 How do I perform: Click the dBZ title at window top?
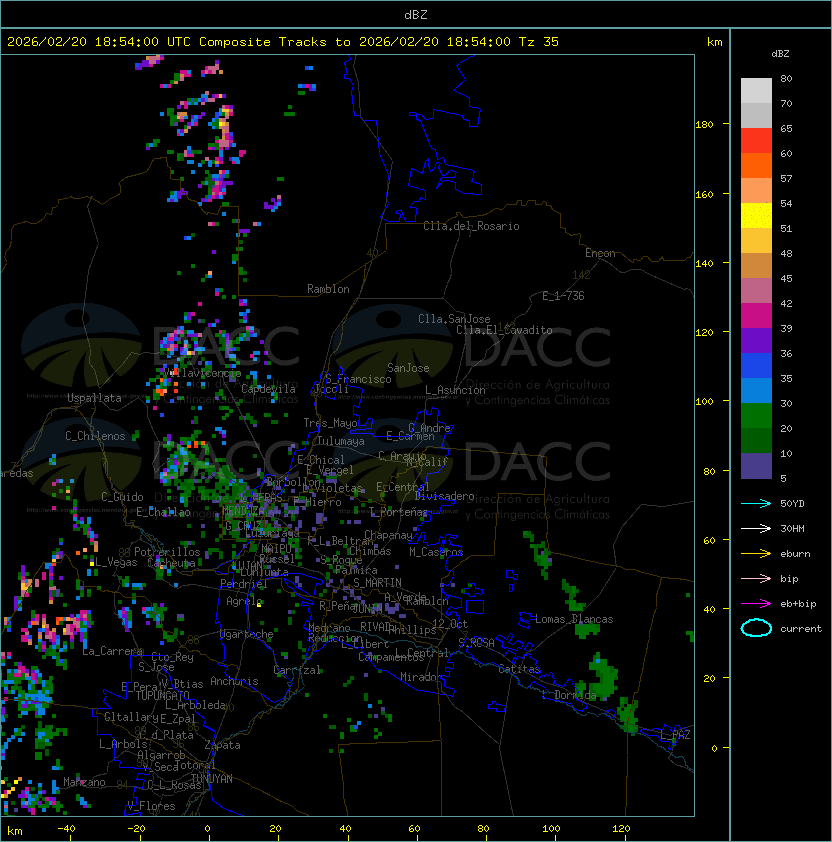[x=416, y=15]
